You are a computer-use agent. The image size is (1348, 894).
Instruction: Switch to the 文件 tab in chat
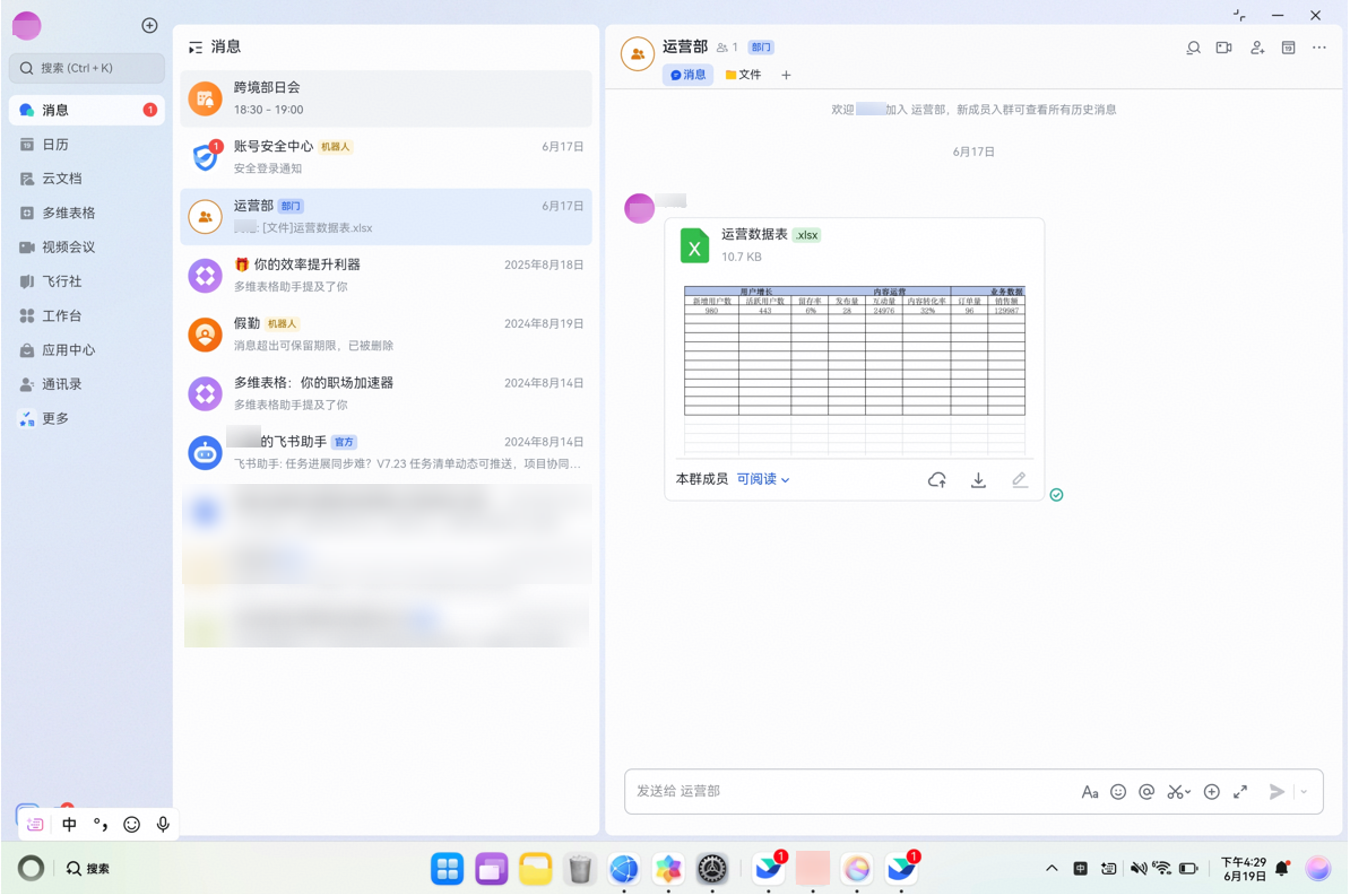point(743,75)
